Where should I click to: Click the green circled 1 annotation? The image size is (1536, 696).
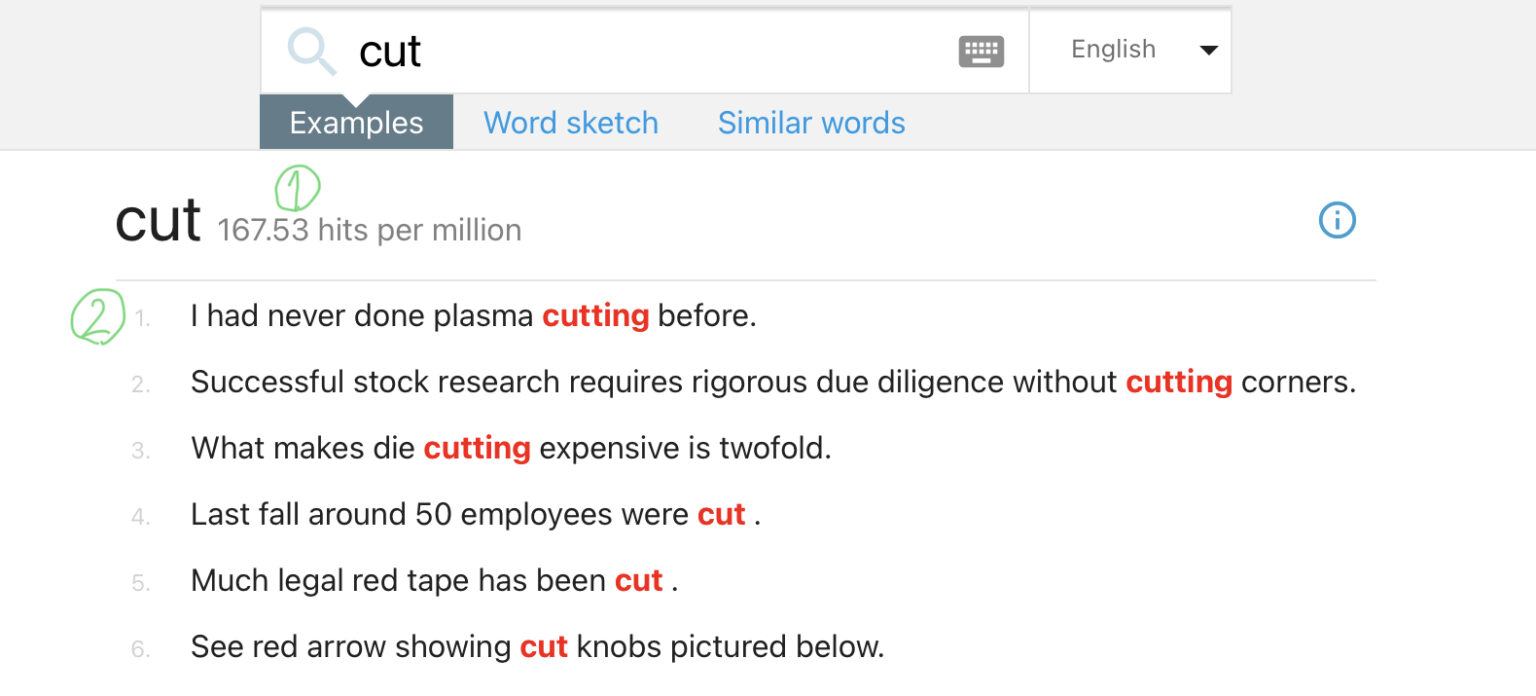[297, 187]
